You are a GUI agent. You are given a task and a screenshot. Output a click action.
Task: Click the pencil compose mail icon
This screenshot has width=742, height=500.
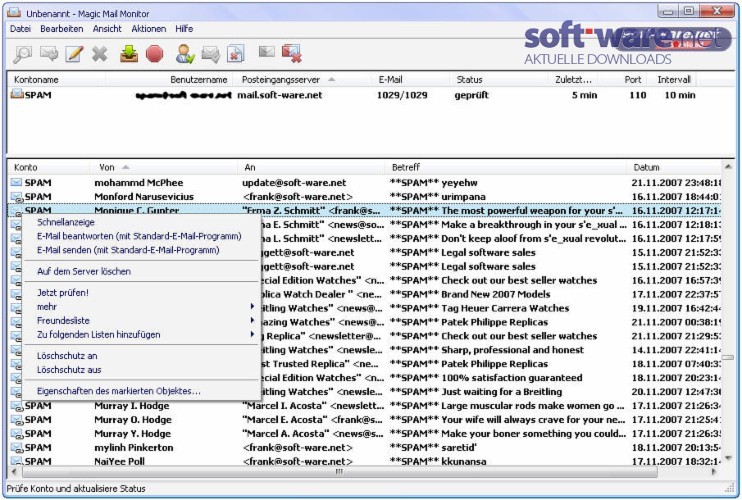click(74, 54)
